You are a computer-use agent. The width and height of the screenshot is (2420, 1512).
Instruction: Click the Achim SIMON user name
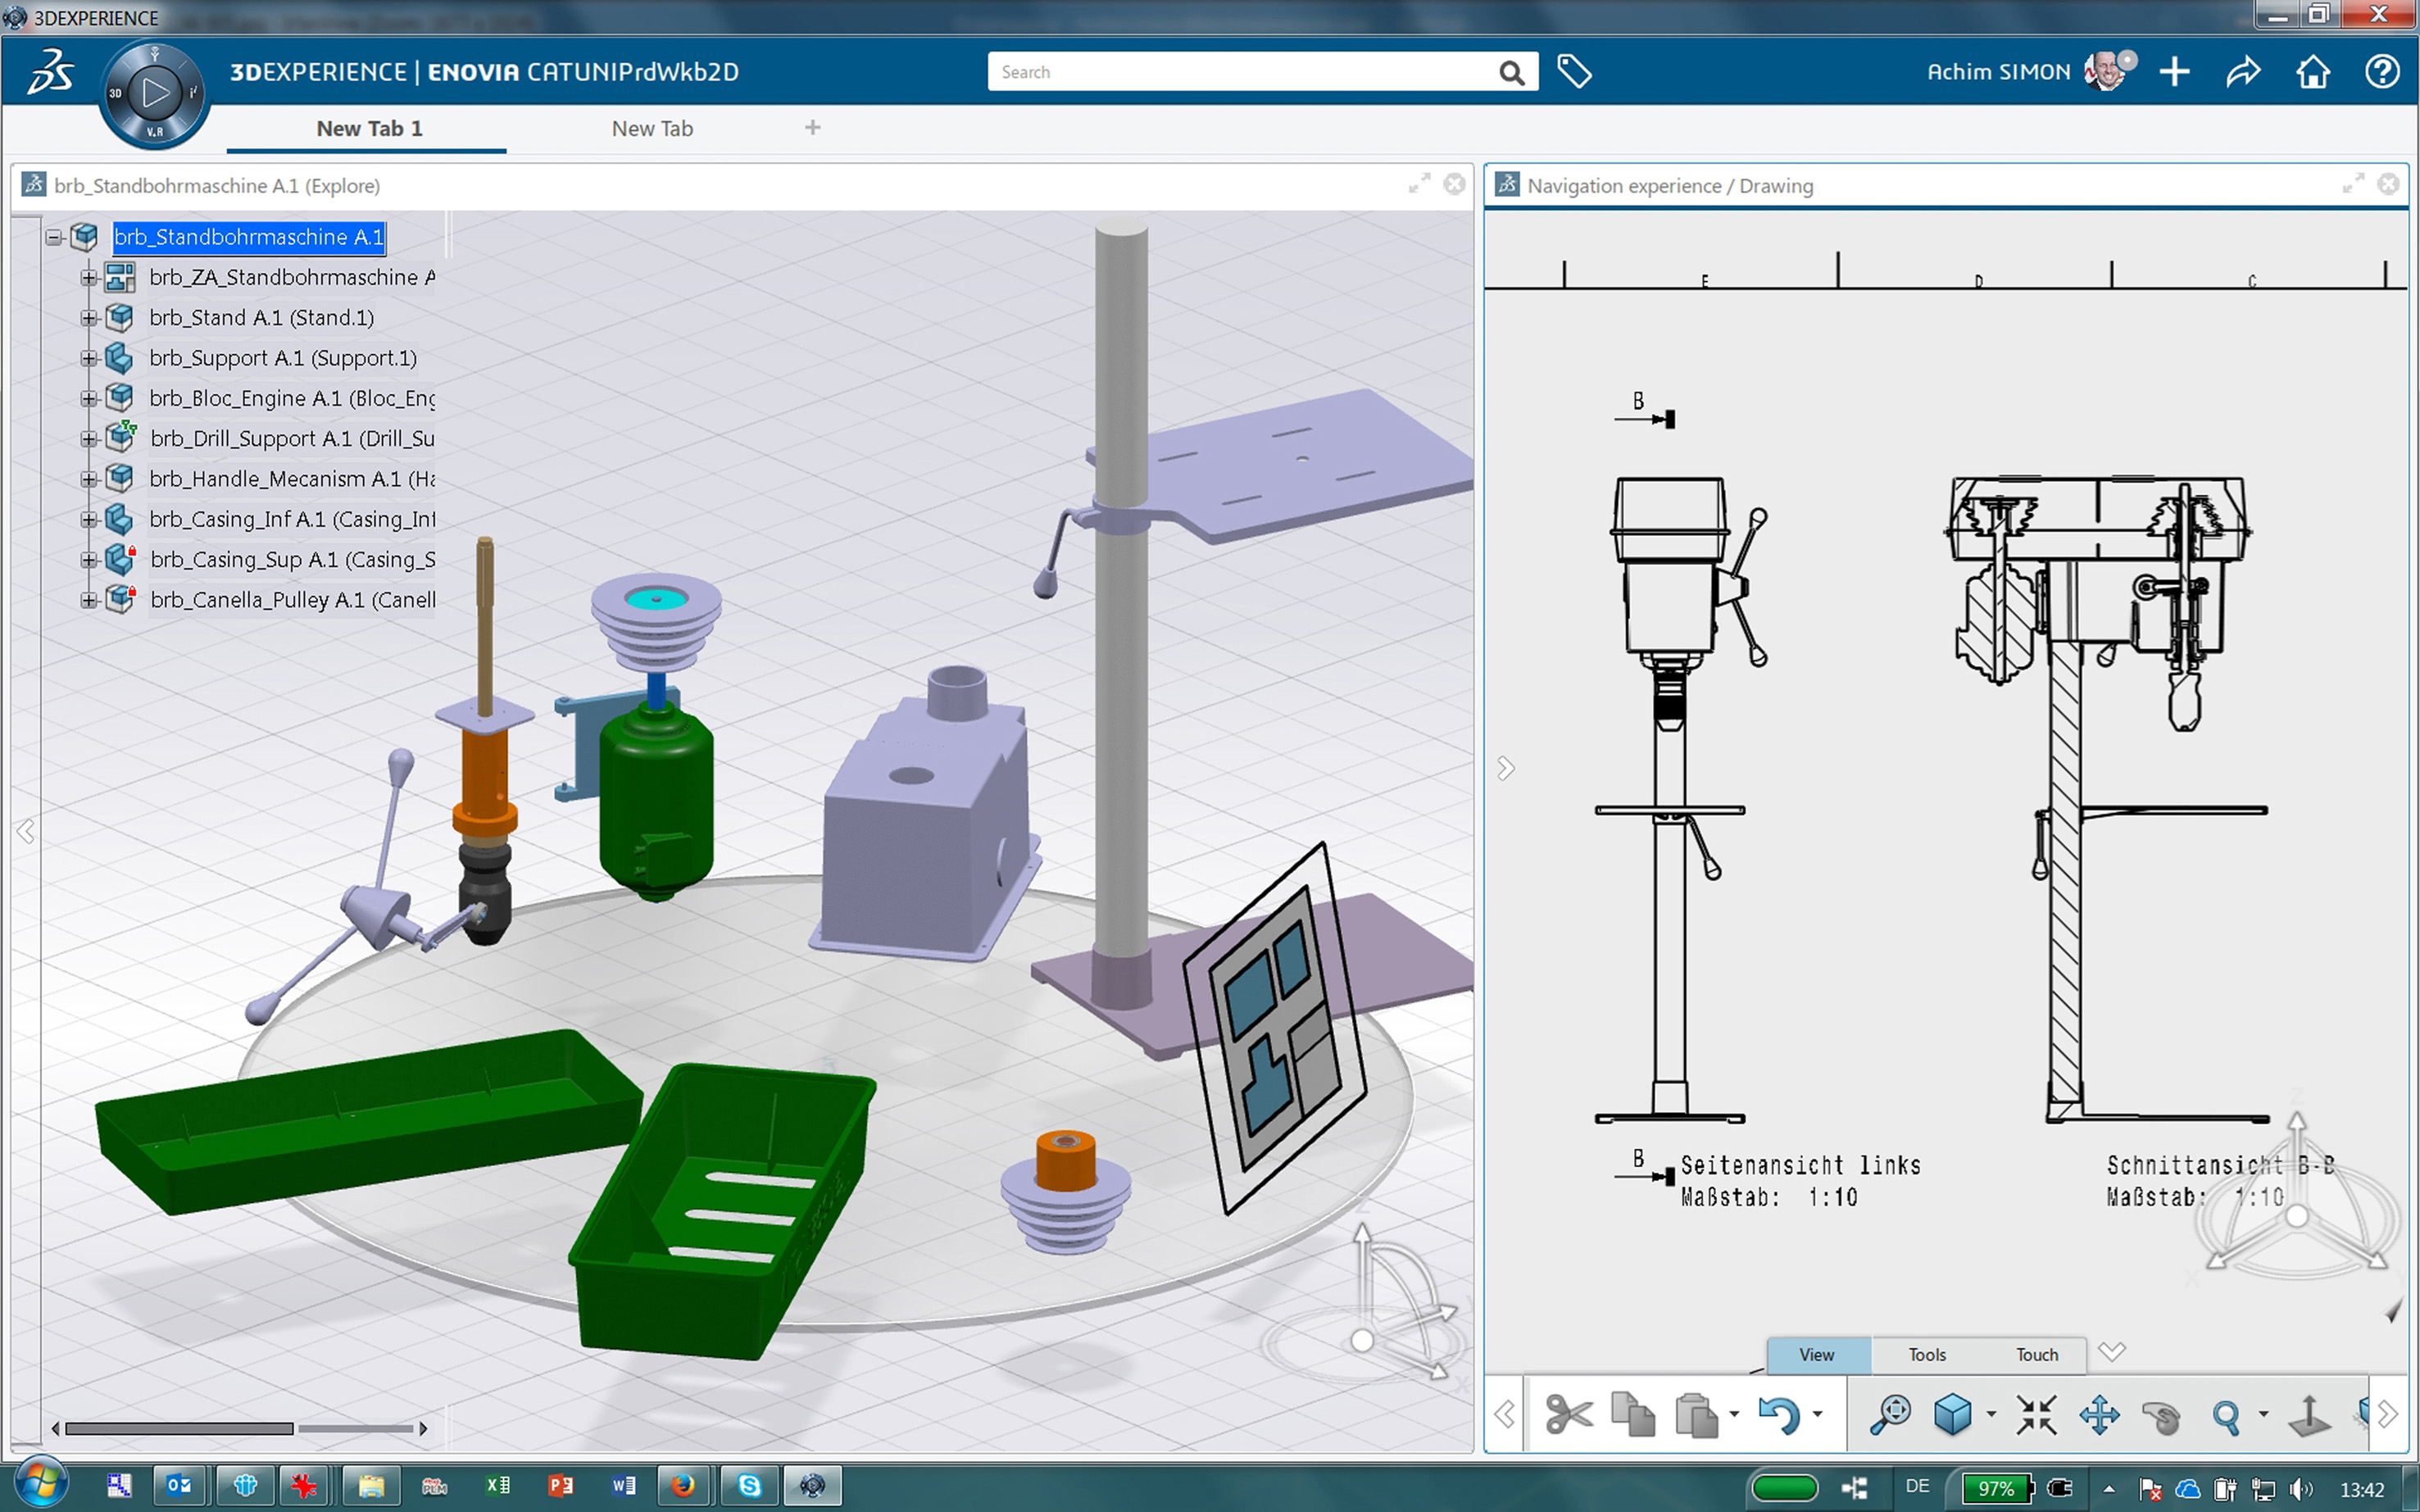point(1998,72)
